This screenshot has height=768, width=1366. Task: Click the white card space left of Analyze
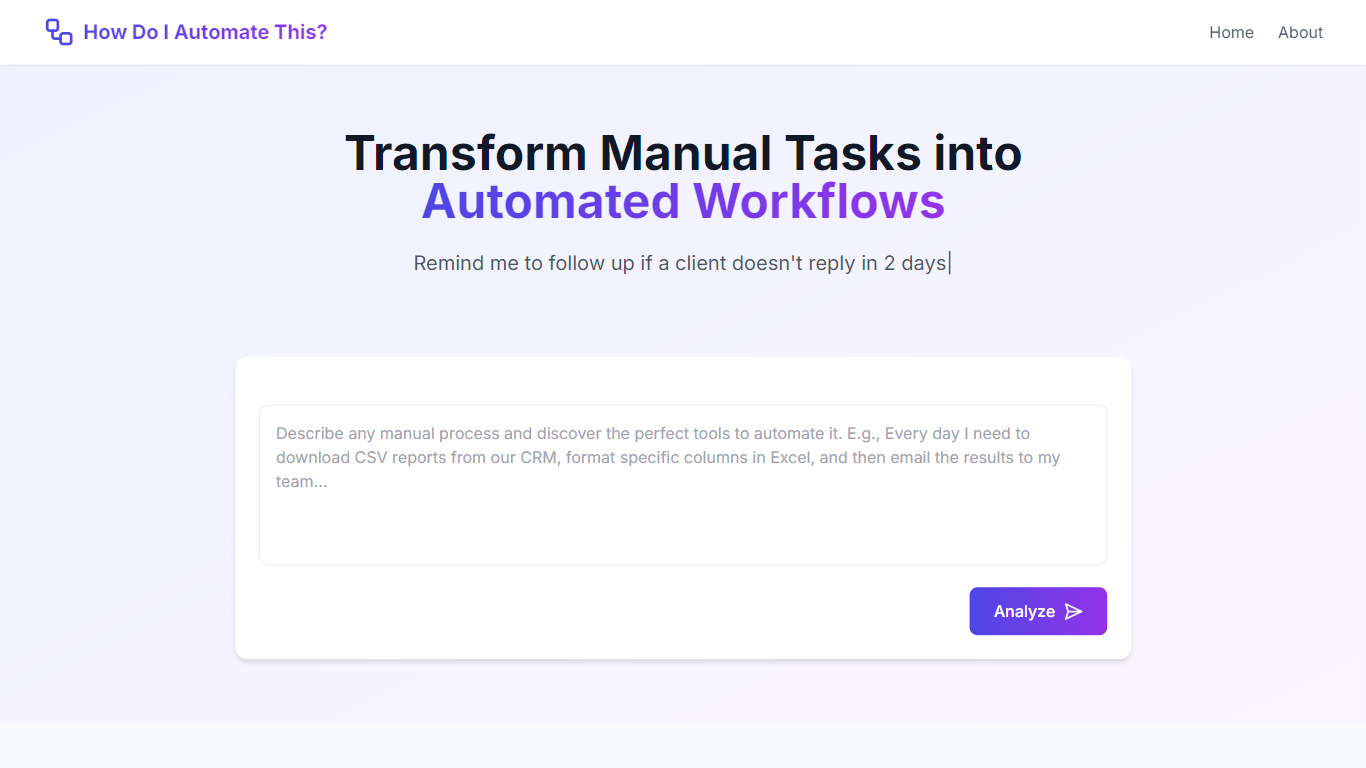tap(600, 611)
